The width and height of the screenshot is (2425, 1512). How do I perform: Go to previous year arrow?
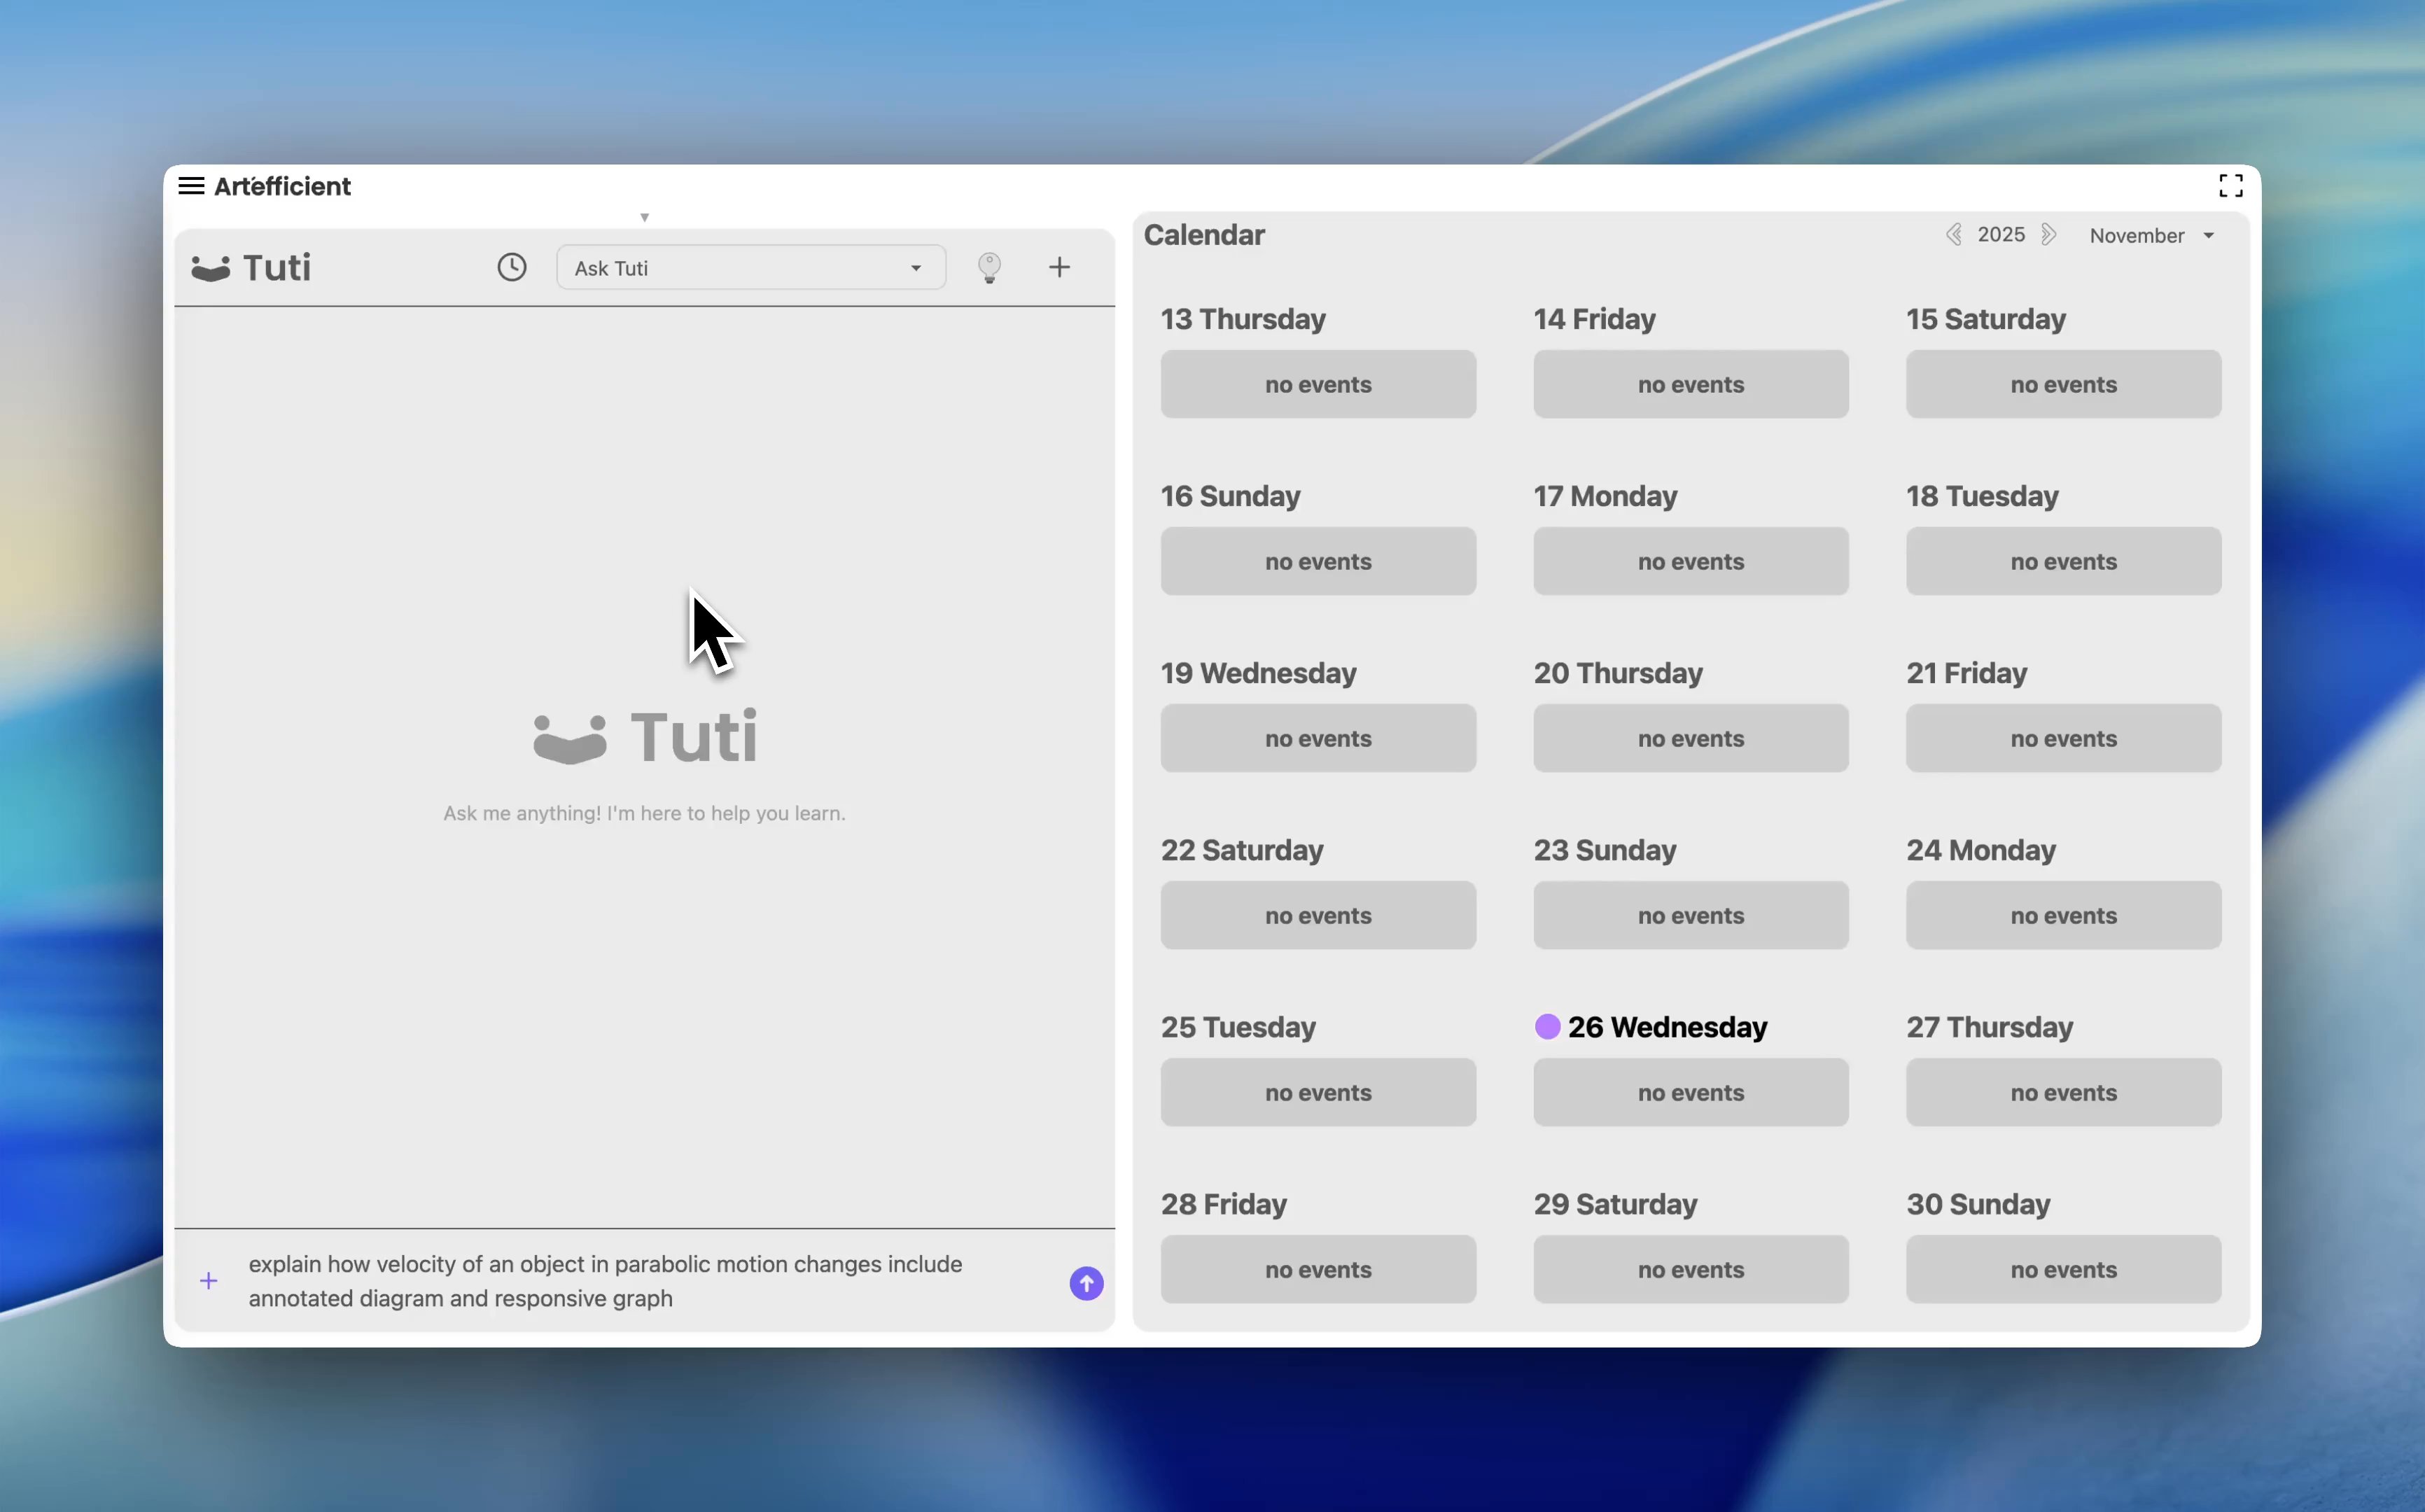point(1953,235)
